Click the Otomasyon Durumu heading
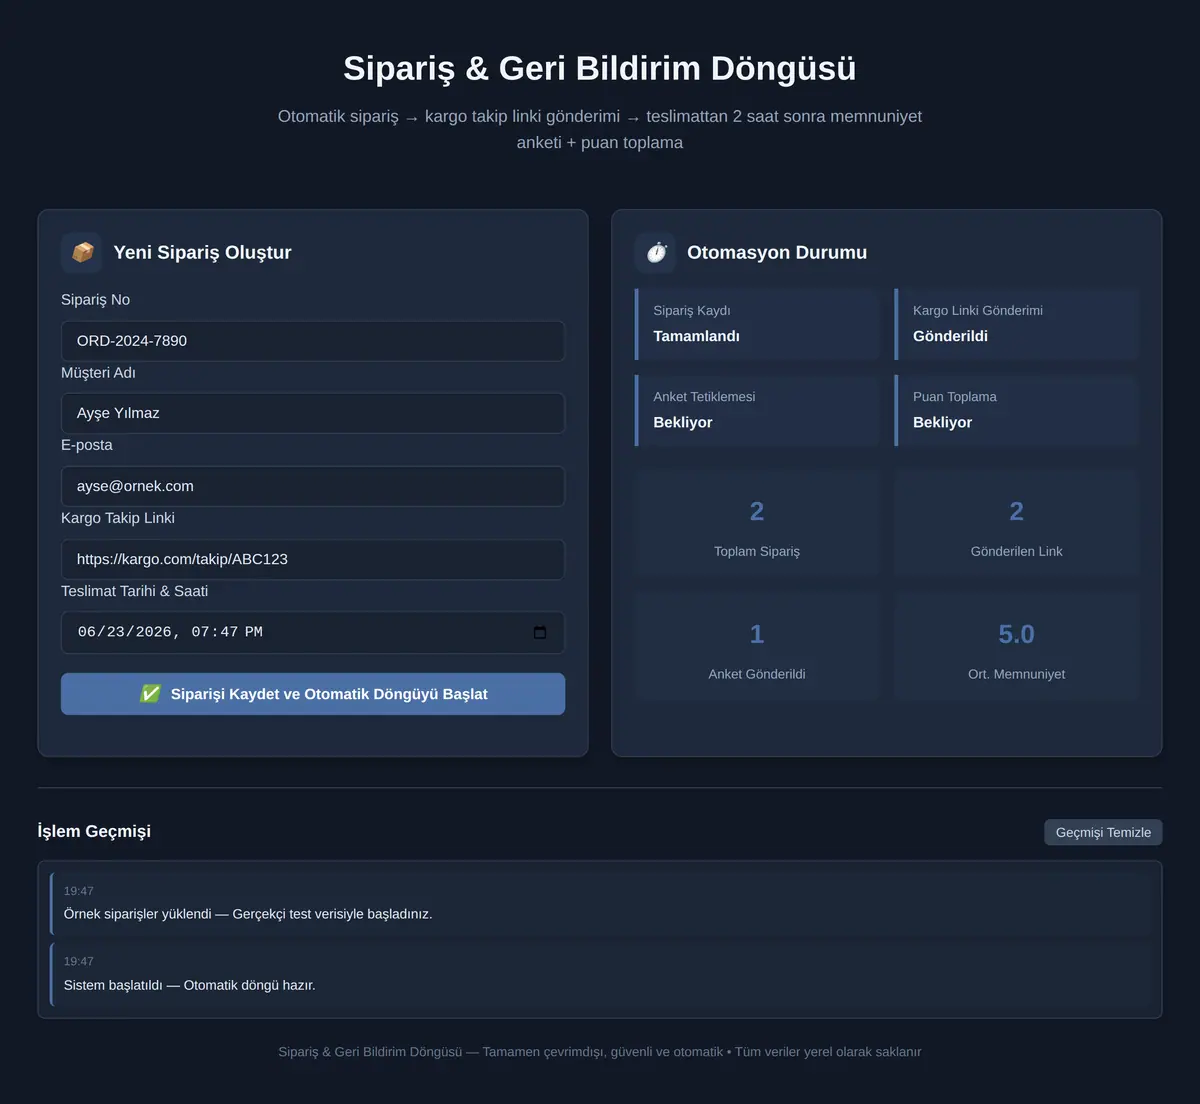Screen dimensions: 1200x1104 pyautogui.click(x=777, y=253)
